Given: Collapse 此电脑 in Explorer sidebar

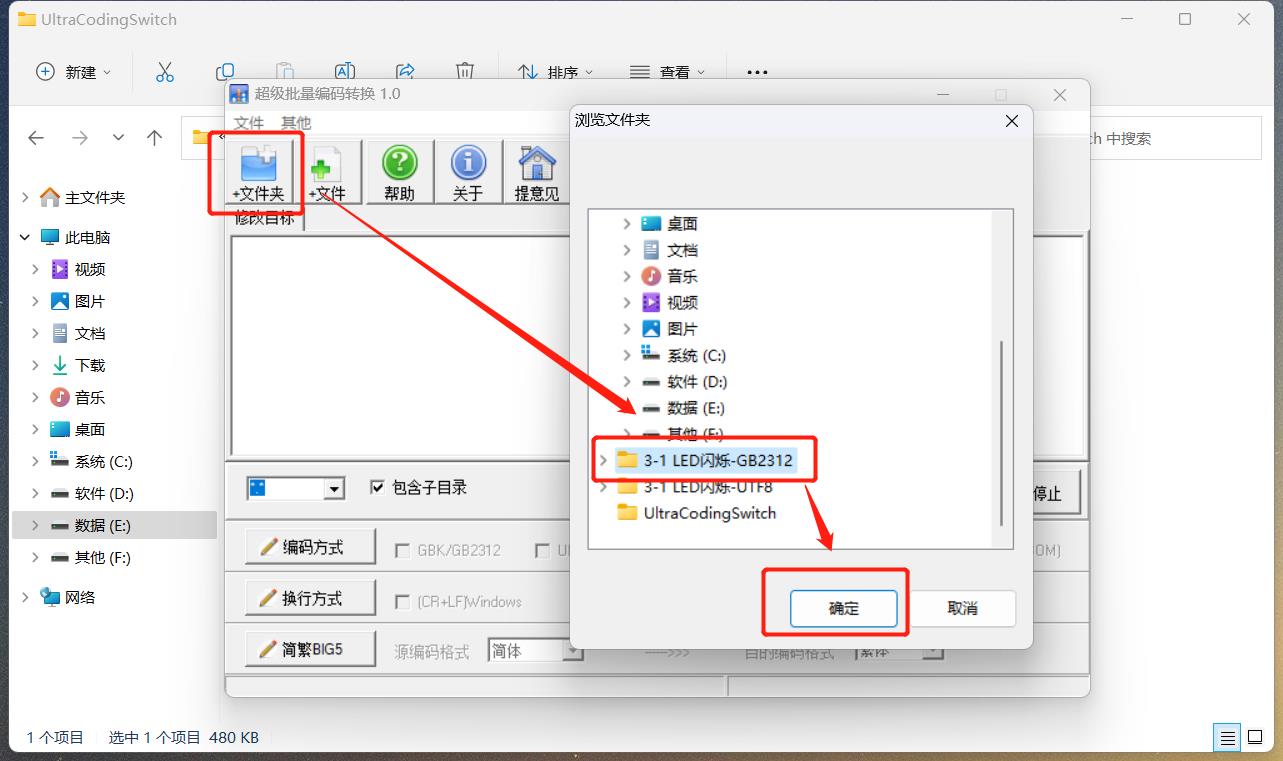Looking at the screenshot, I should [25, 237].
